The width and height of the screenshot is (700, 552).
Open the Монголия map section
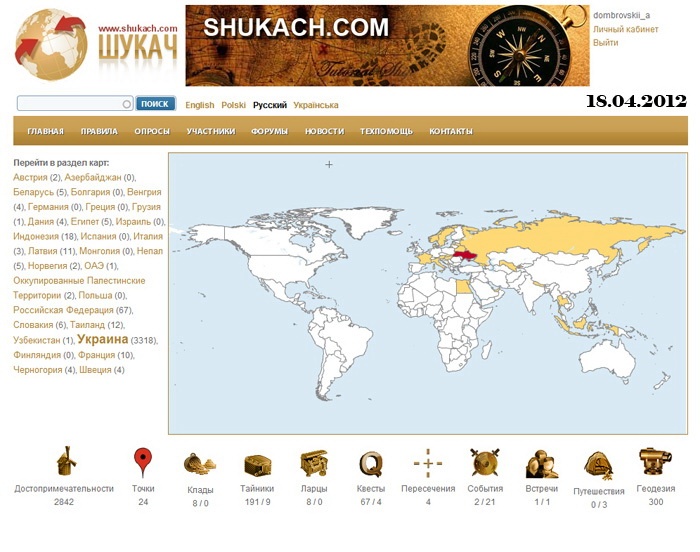(100, 251)
